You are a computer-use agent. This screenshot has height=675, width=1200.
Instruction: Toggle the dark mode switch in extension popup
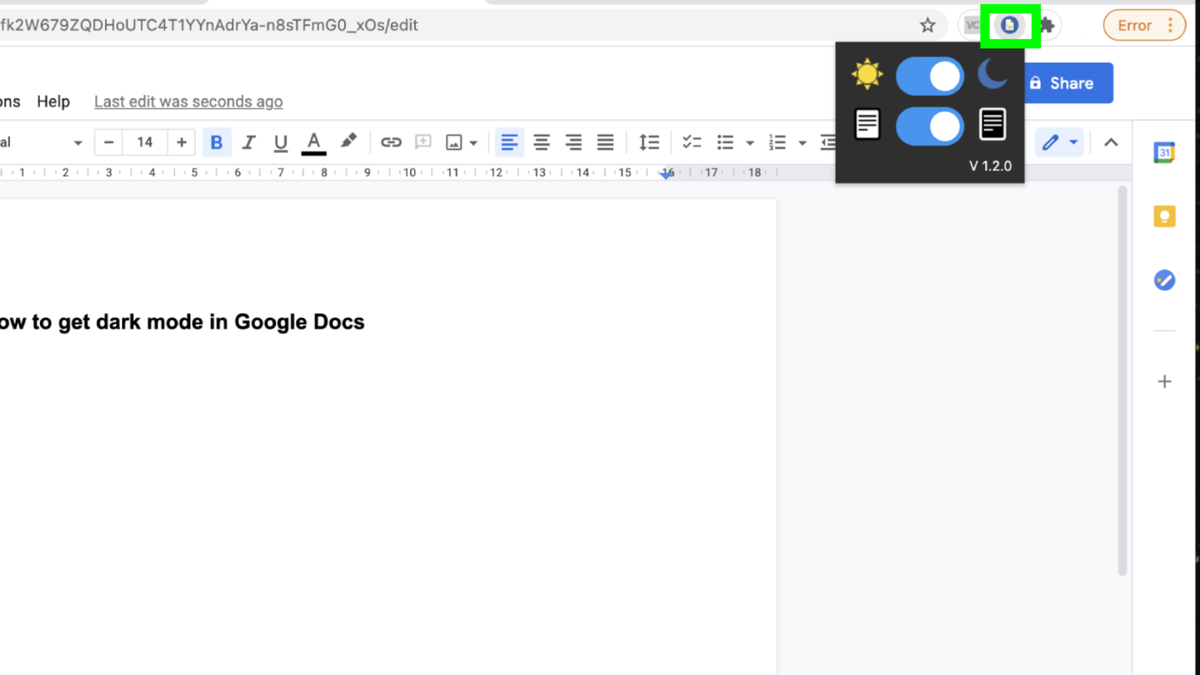click(x=930, y=75)
